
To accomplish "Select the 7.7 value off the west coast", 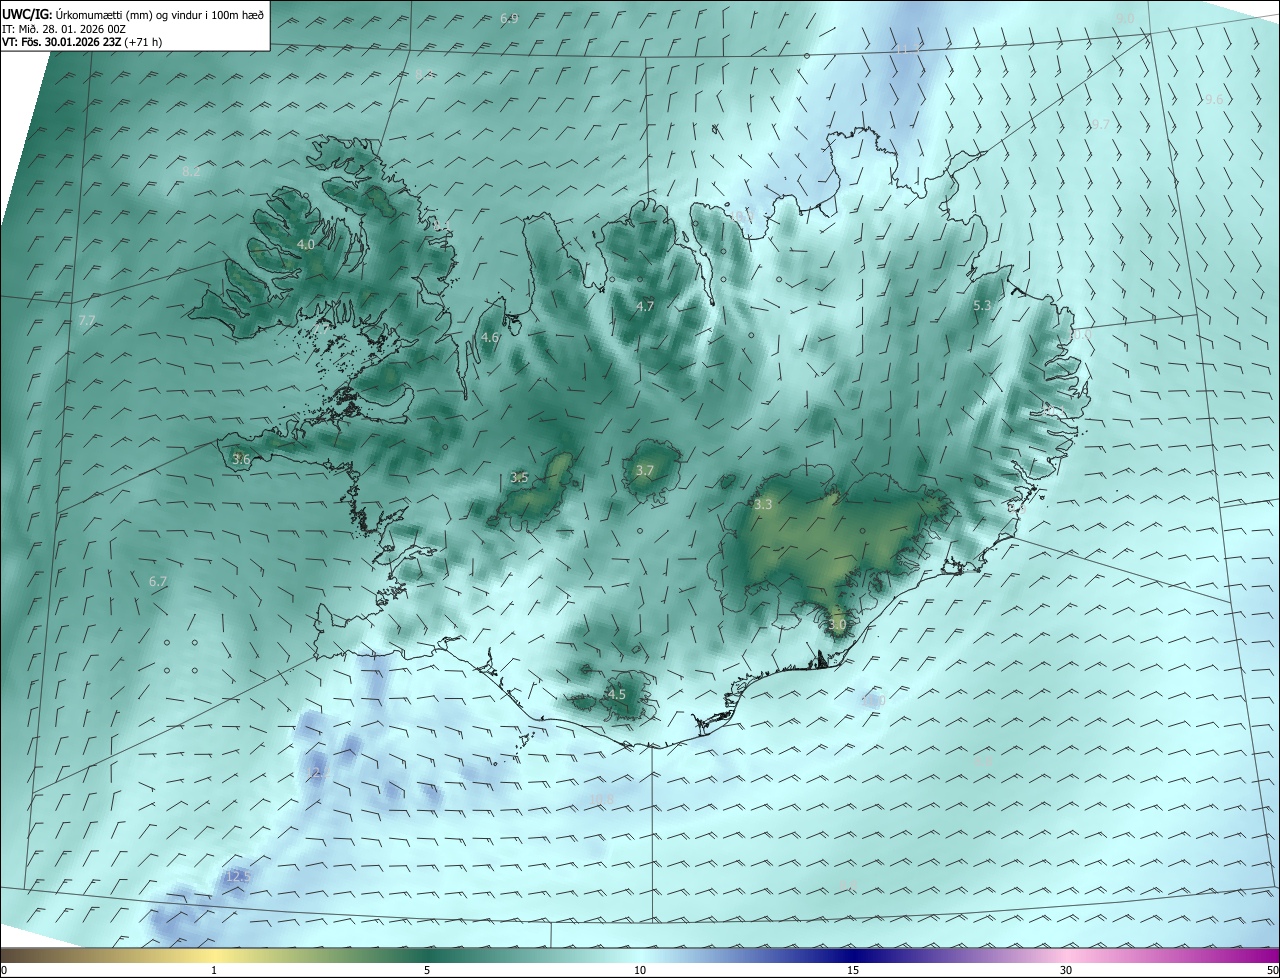I will point(87,320).
